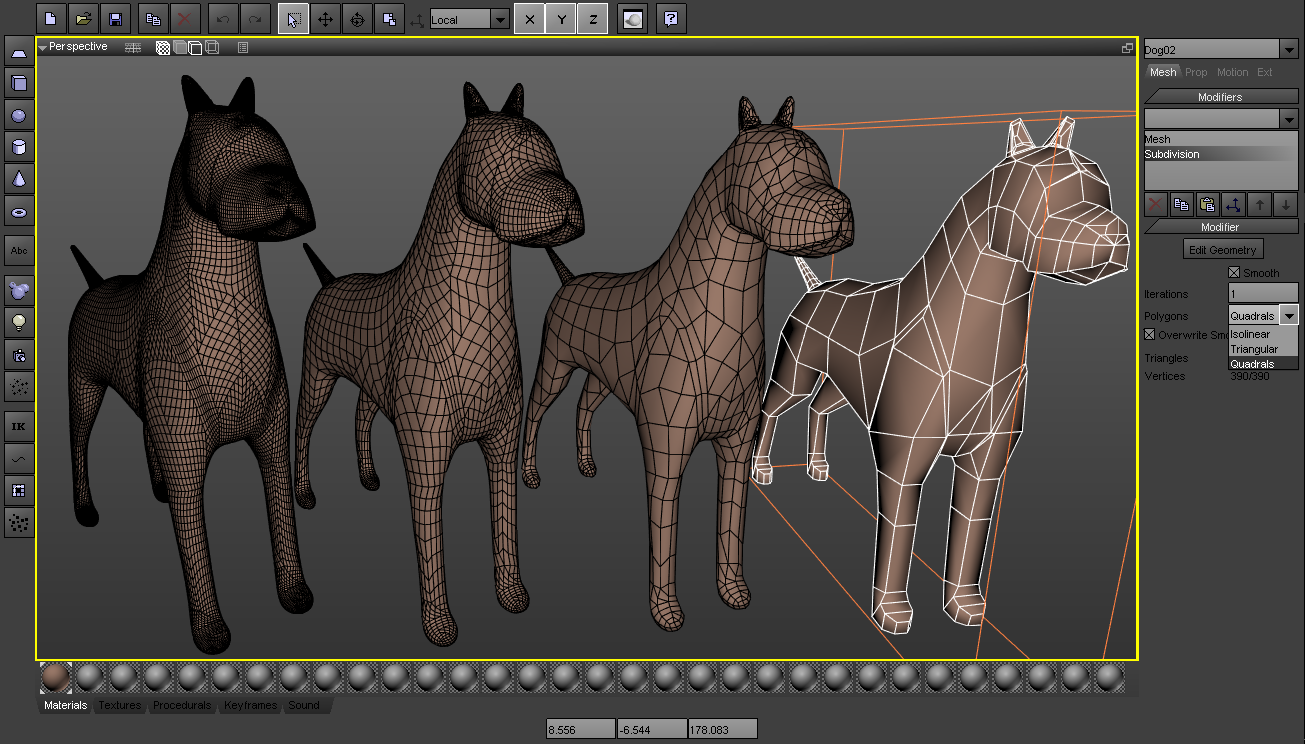1305x744 pixels.
Task: Select the IK tool in the left toolbar
Action: pos(18,426)
